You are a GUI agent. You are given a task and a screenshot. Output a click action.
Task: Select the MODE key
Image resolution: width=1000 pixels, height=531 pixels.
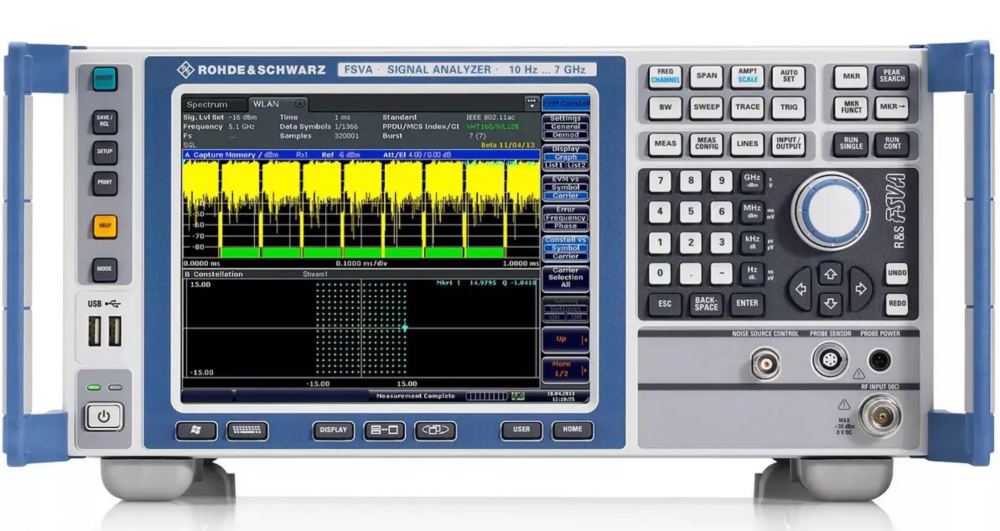click(x=105, y=270)
